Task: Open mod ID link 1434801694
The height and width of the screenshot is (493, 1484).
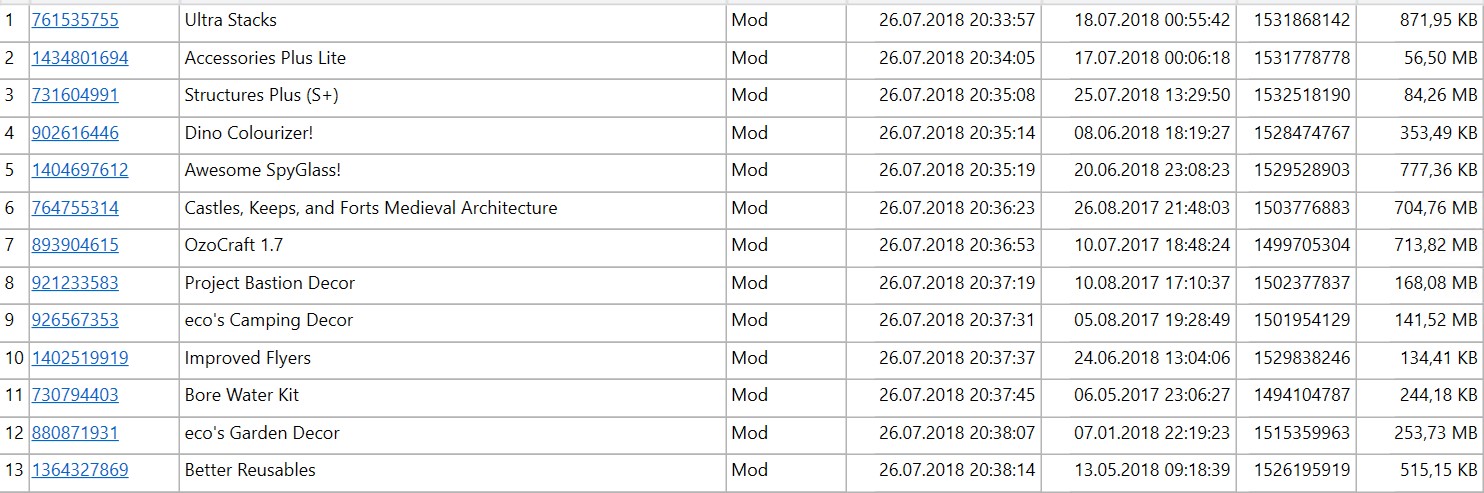Action: pos(80,58)
